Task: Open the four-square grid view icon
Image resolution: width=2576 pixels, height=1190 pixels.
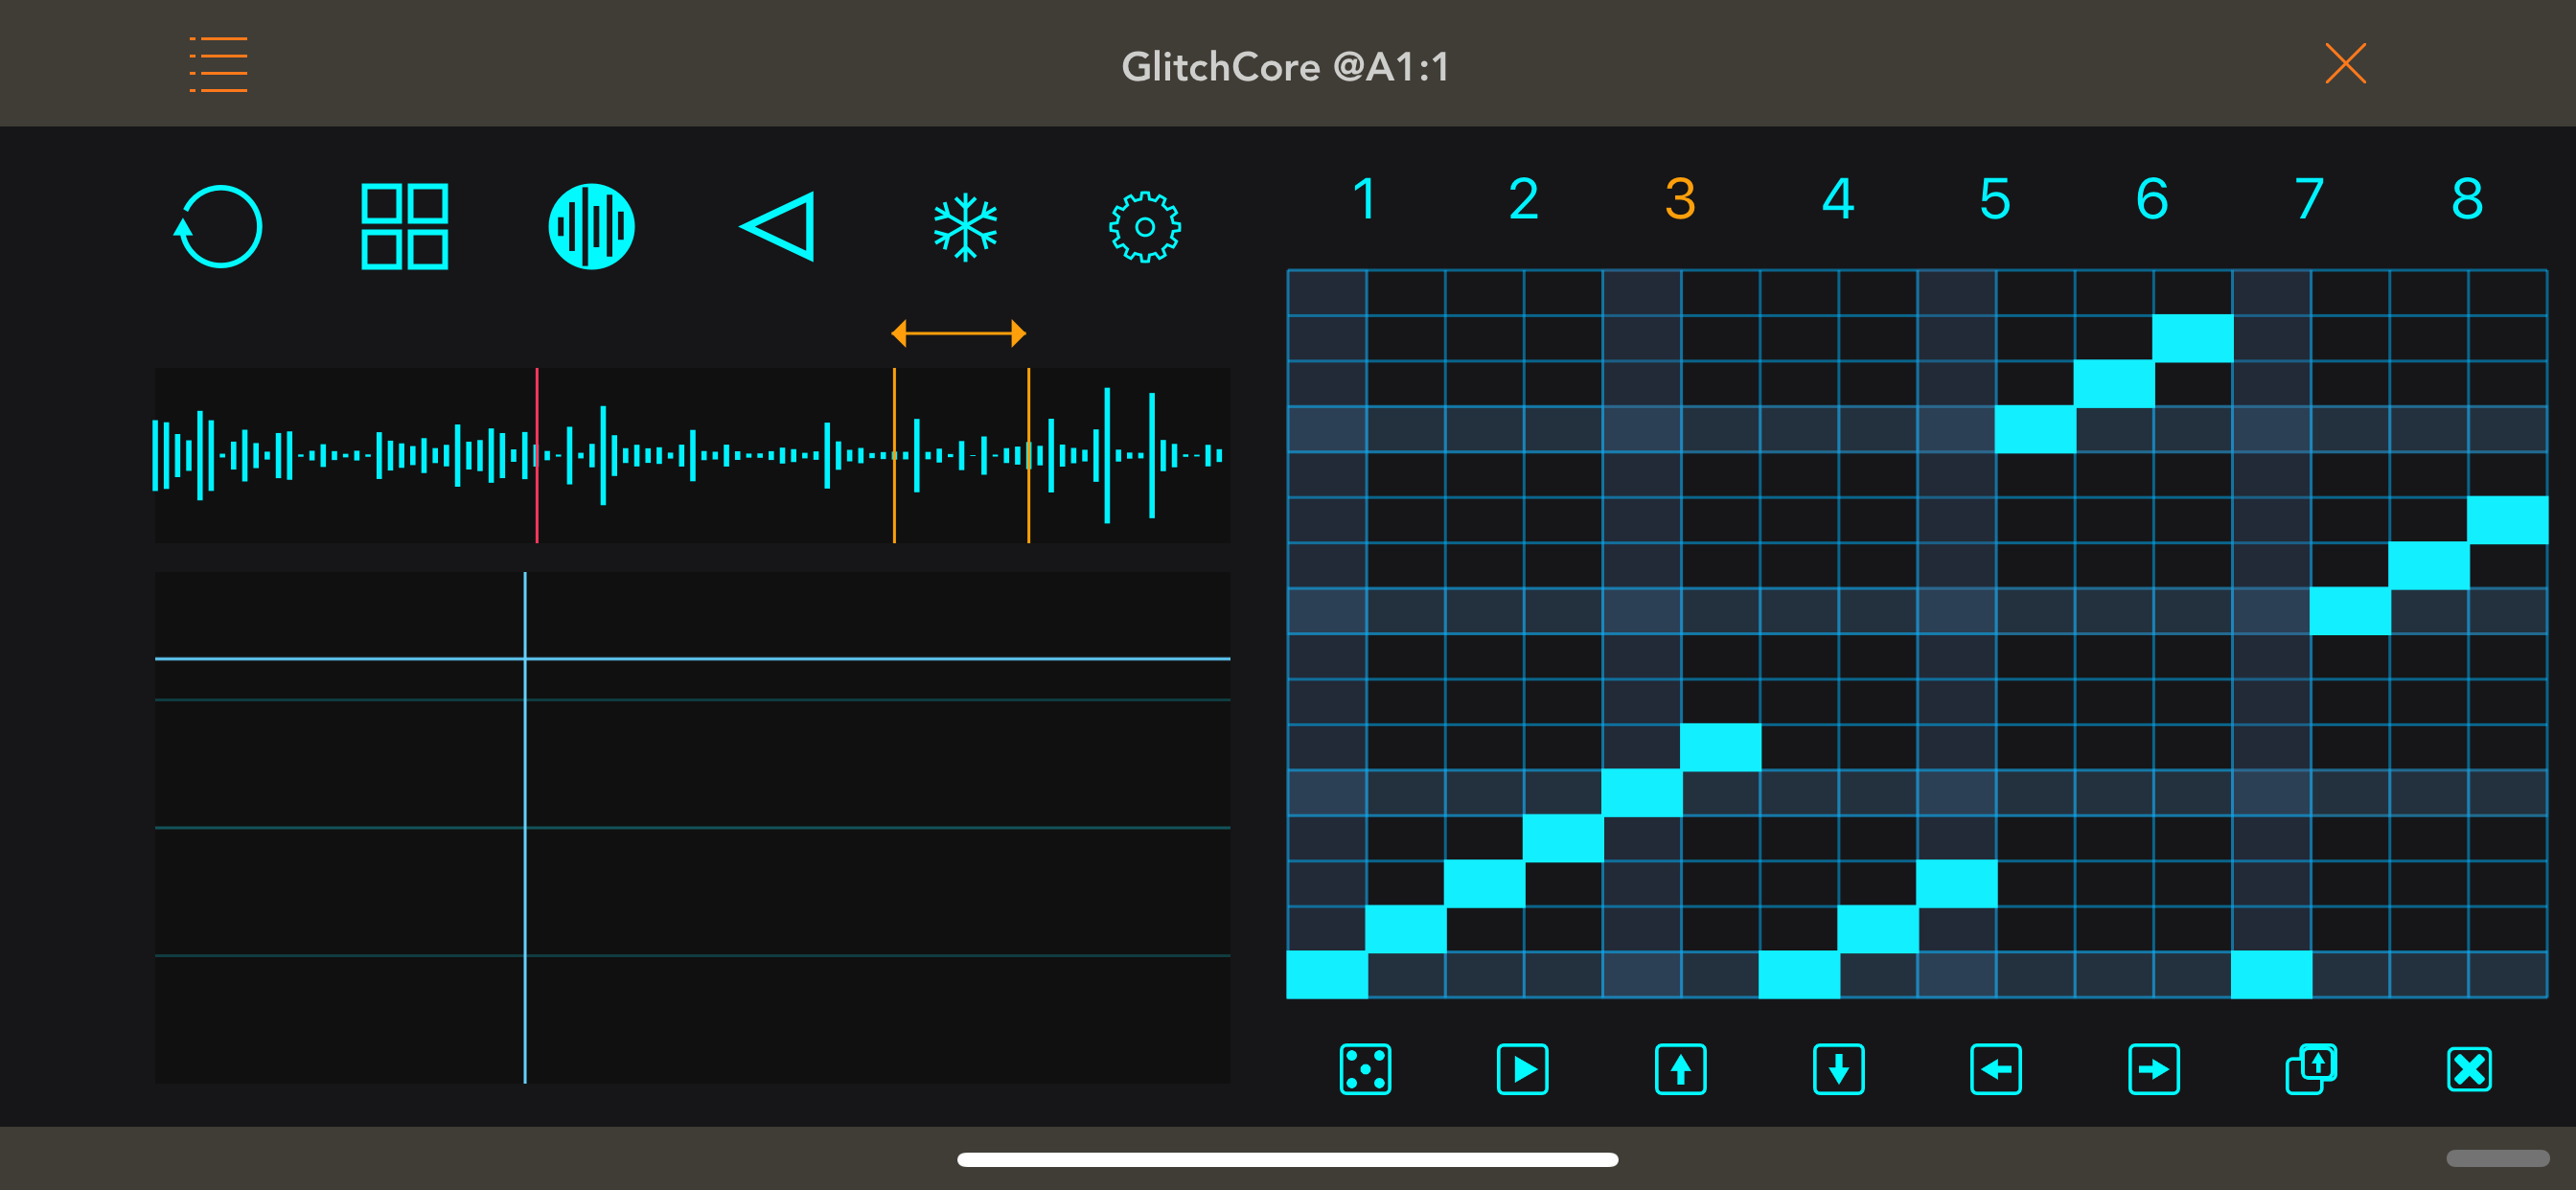Action: click(404, 227)
